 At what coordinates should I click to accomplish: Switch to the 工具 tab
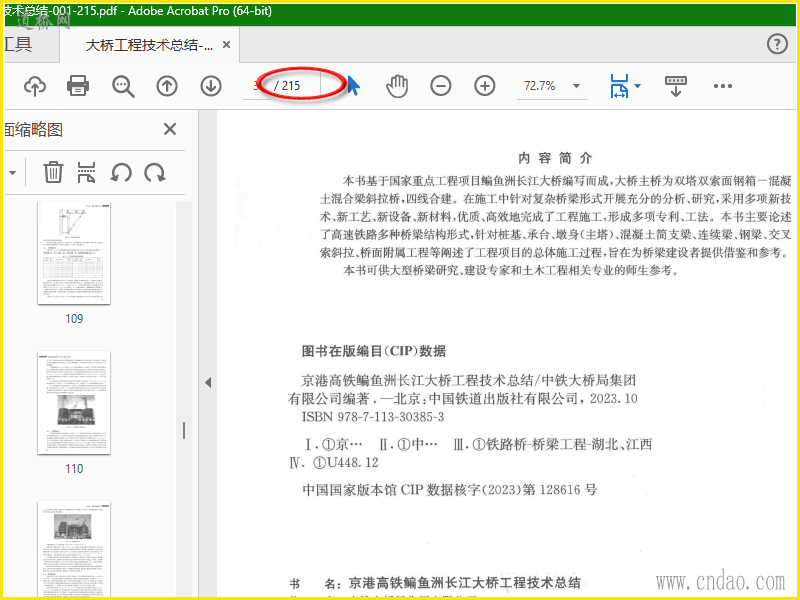click(x=18, y=45)
